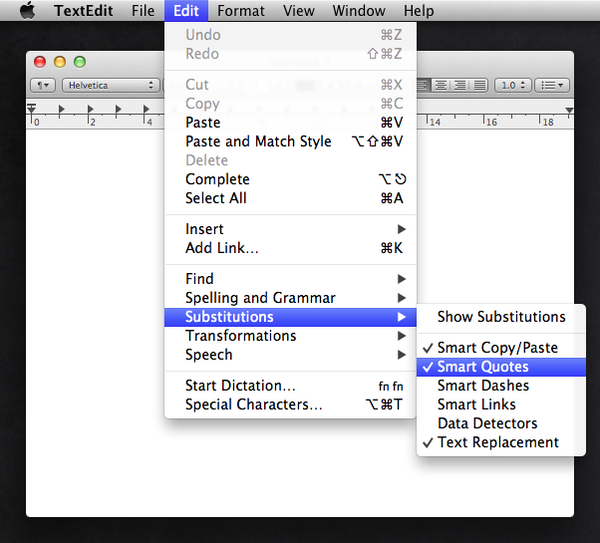
Task: Open the Format menu
Action: [241, 11]
